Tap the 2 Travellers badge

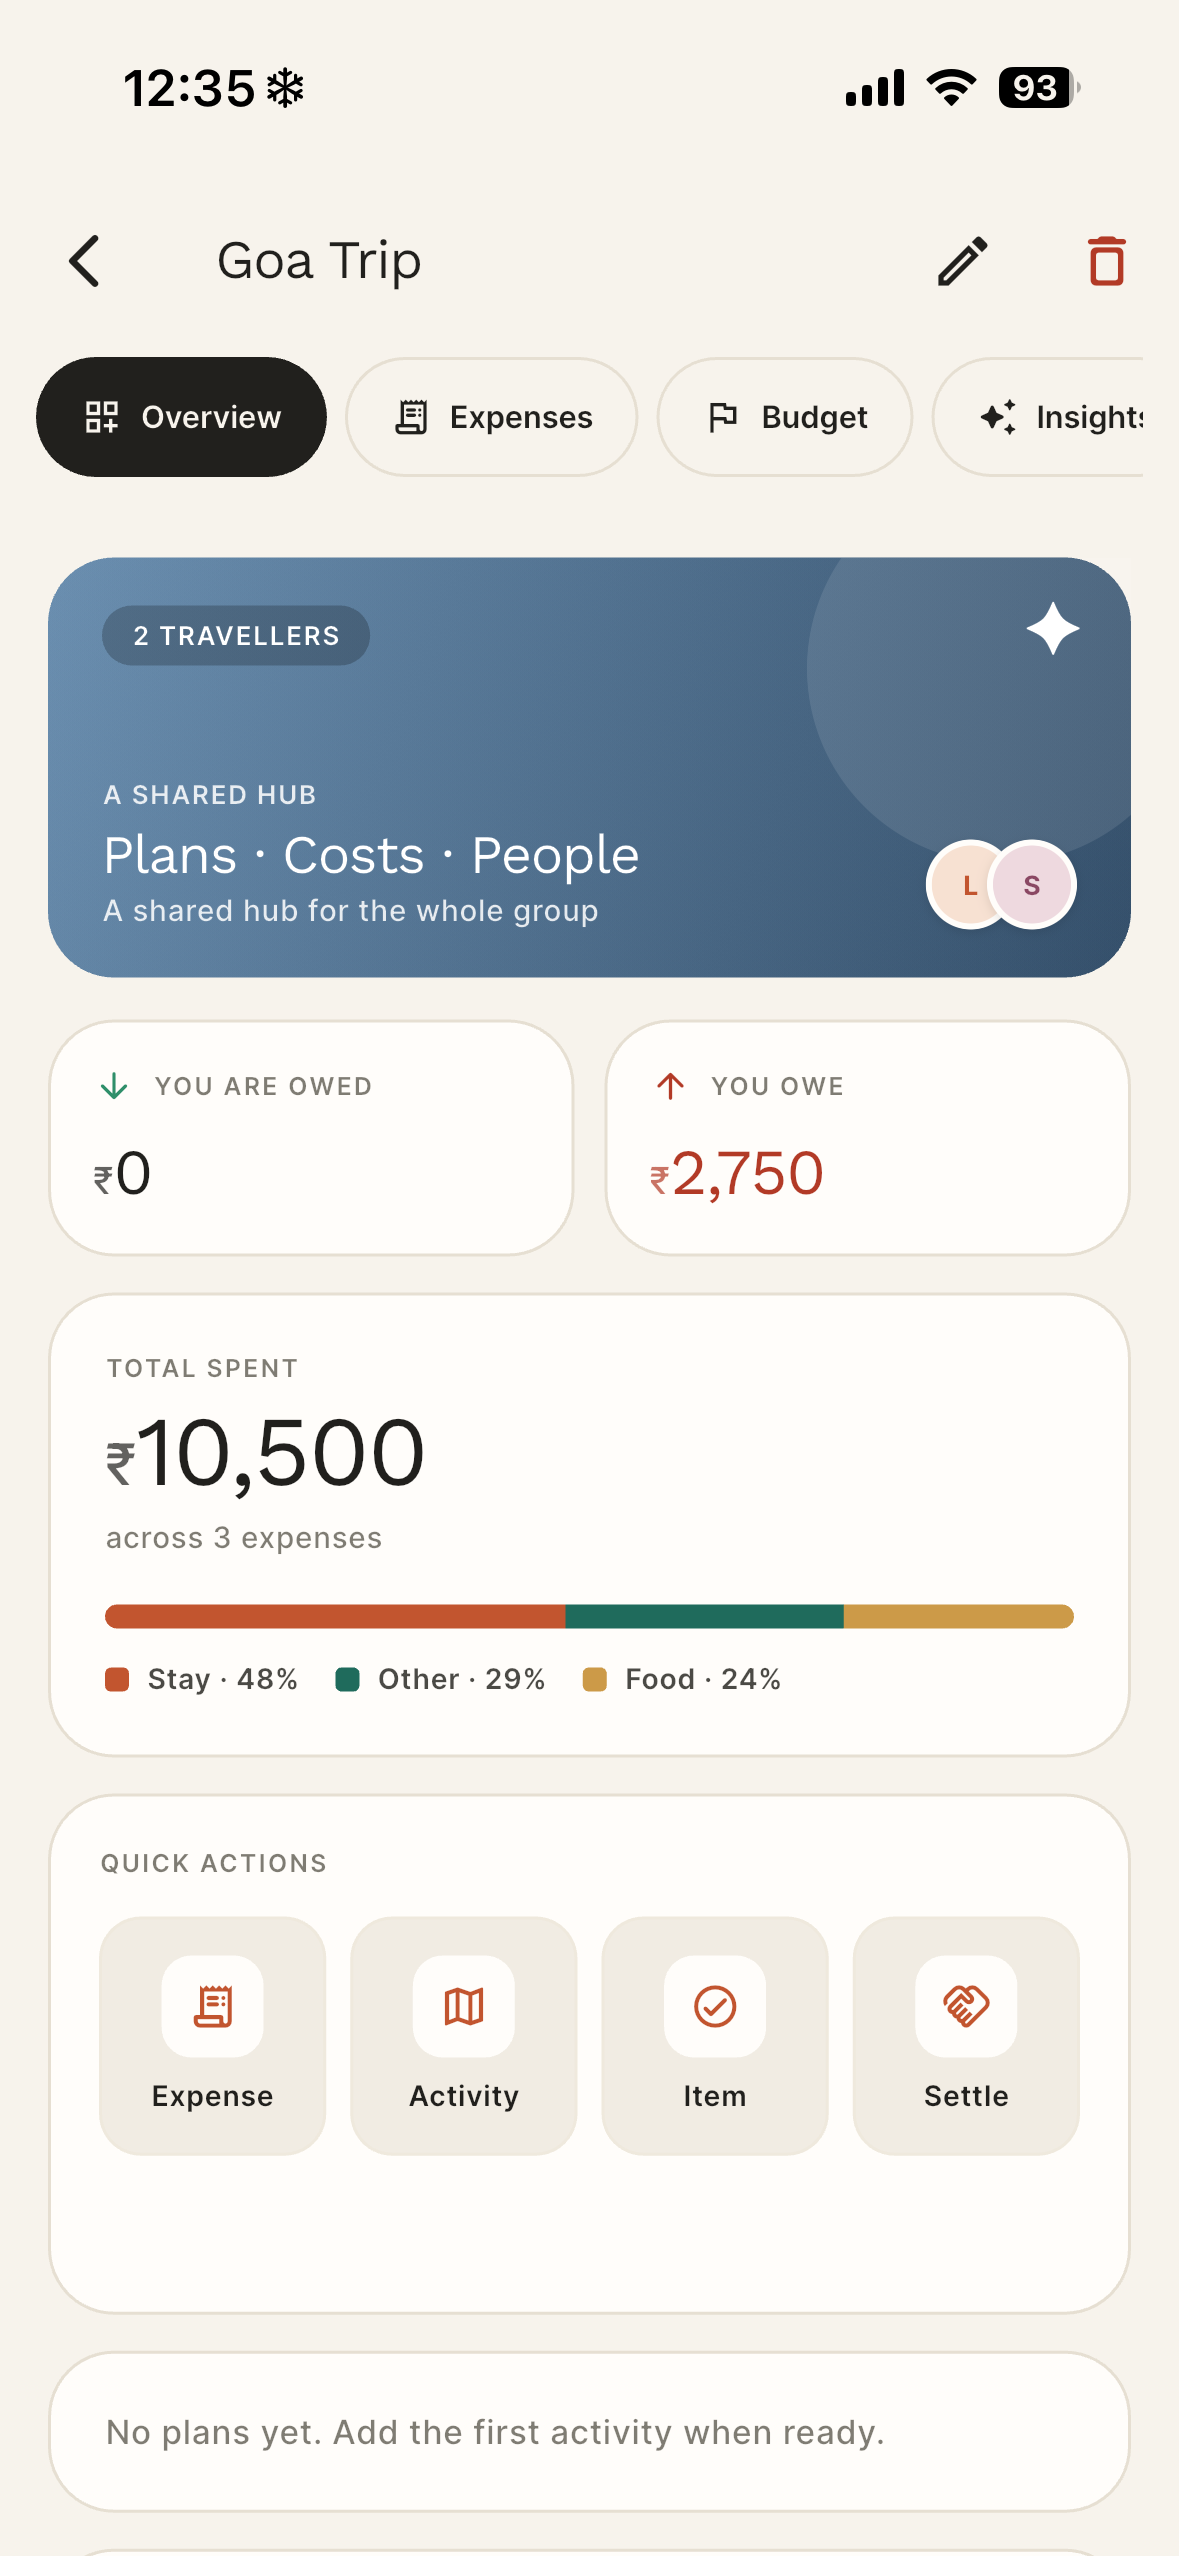(x=236, y=635)
